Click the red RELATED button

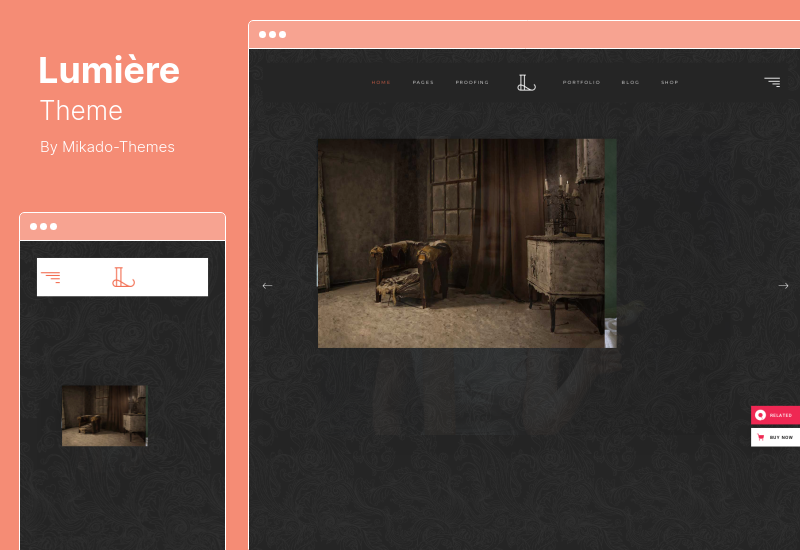click(x=775, y=415)
